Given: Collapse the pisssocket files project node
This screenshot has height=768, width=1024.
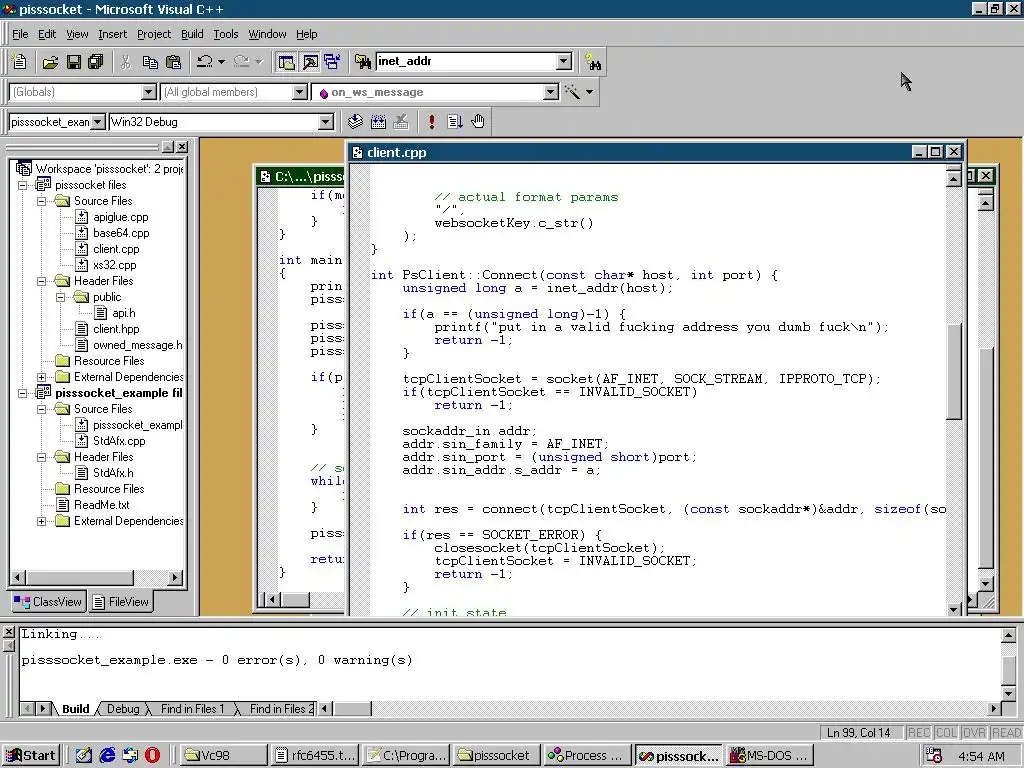Looking at the screenshot, I should [x=22, y=185].
